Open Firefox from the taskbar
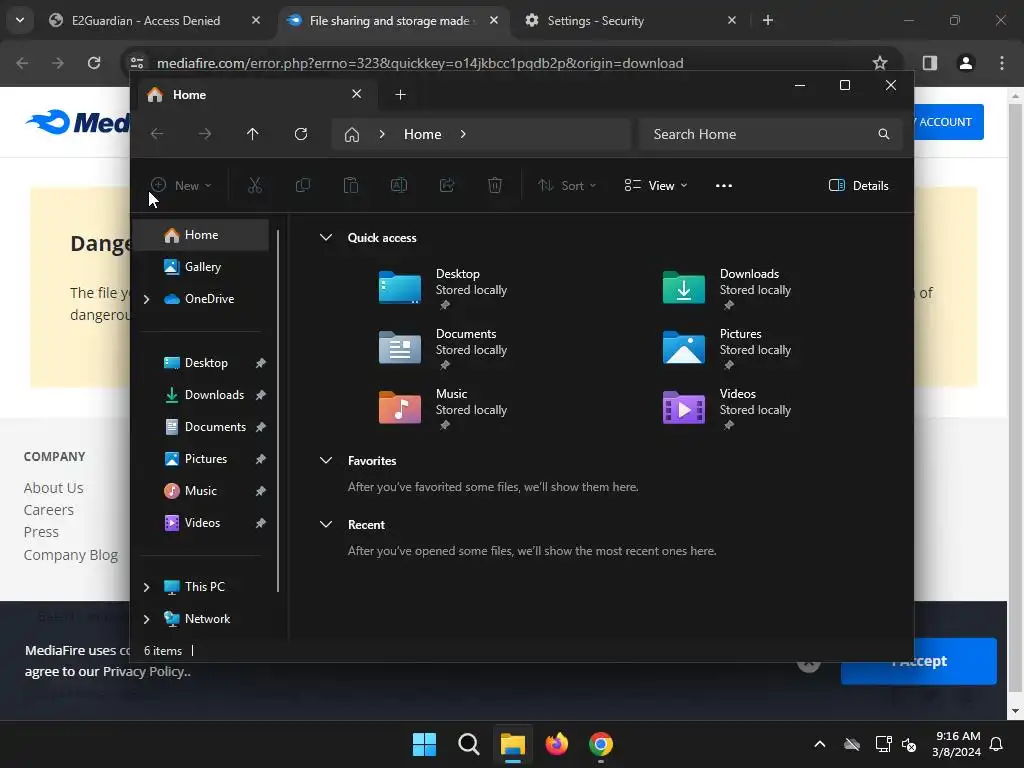Viewport: 1024px width, 768px height. pyautogui.click(x=556, y=744)
